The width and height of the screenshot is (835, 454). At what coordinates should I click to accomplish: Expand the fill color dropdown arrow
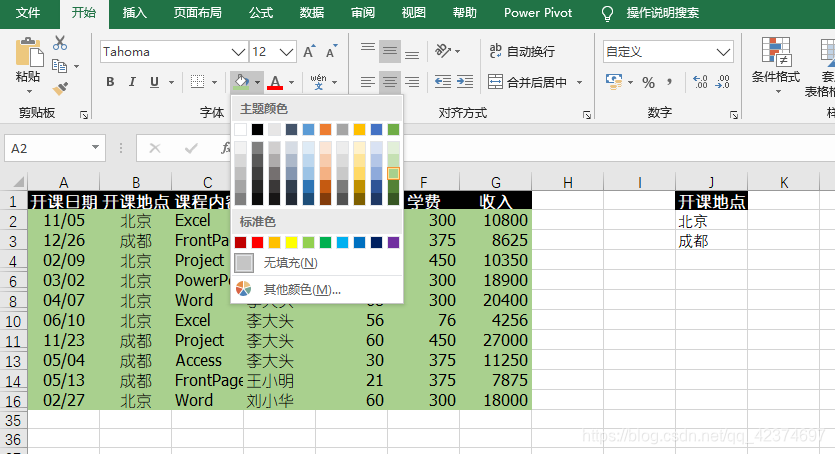click(257, 82)
